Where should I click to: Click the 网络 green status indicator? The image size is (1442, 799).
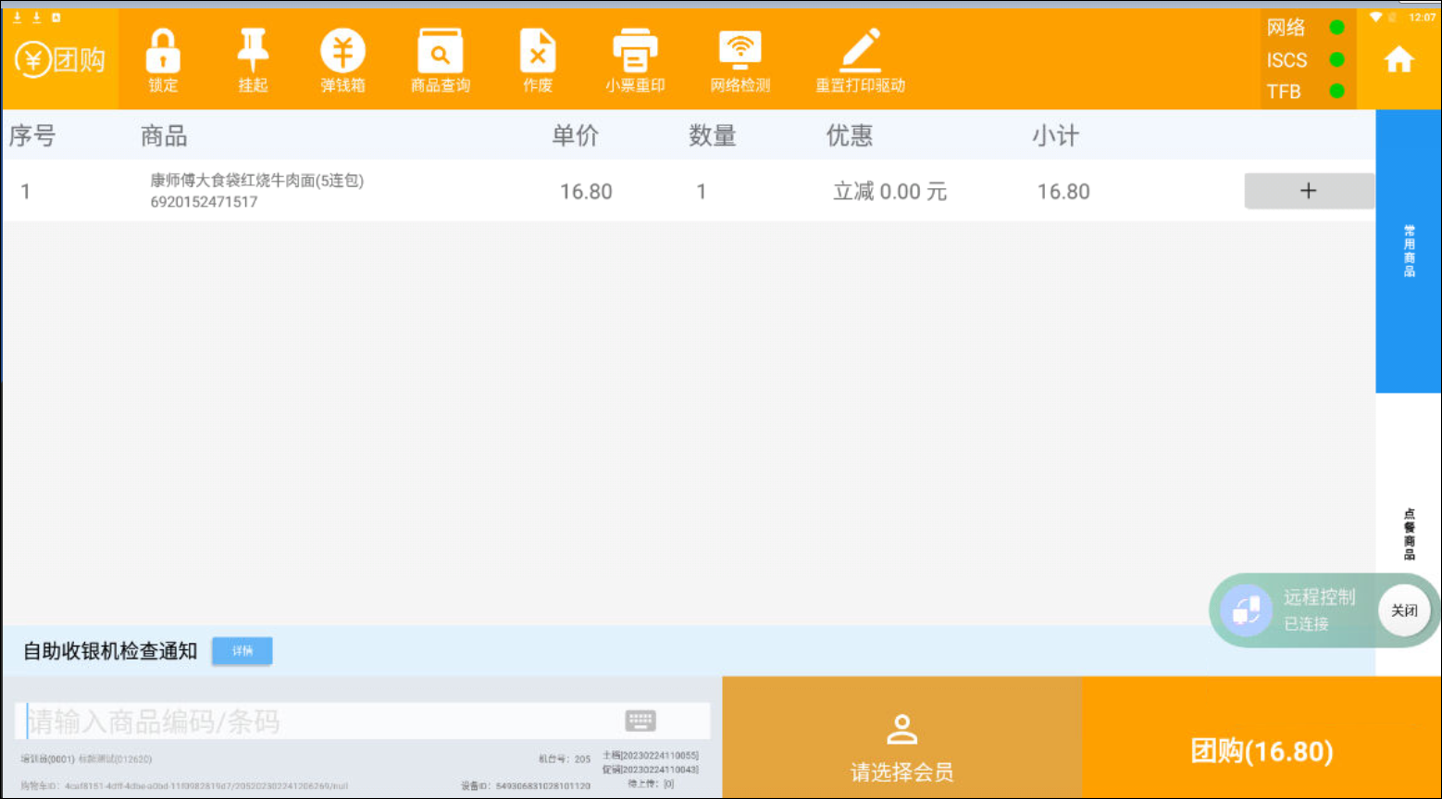(x=1337, y=28)
